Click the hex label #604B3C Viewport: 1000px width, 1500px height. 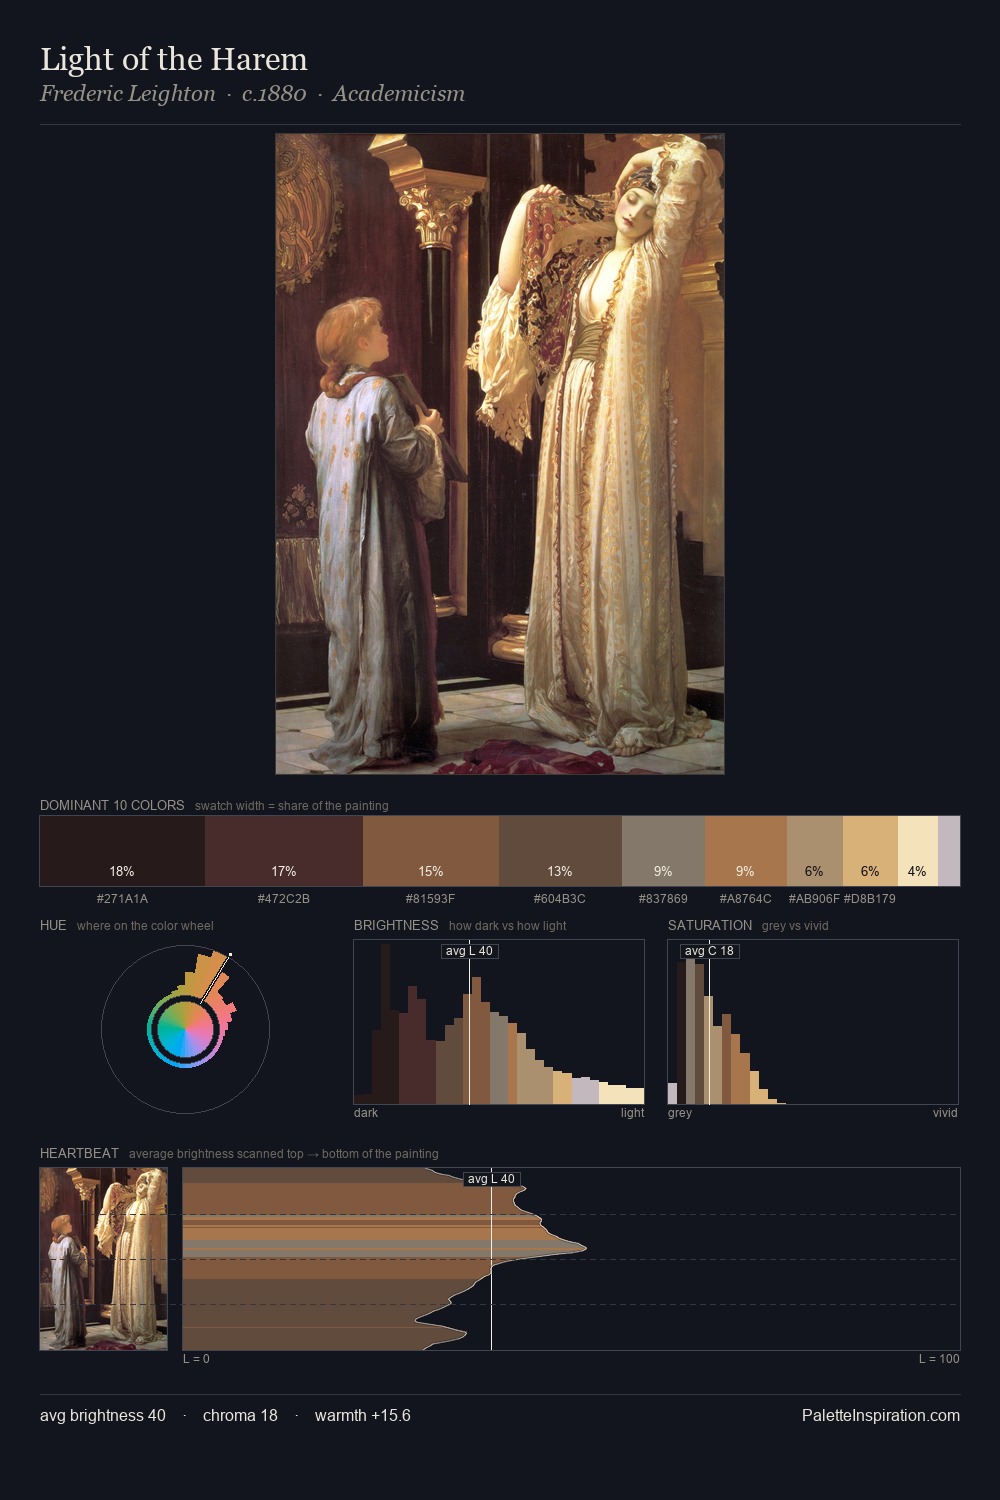click(x=560, y=899)
